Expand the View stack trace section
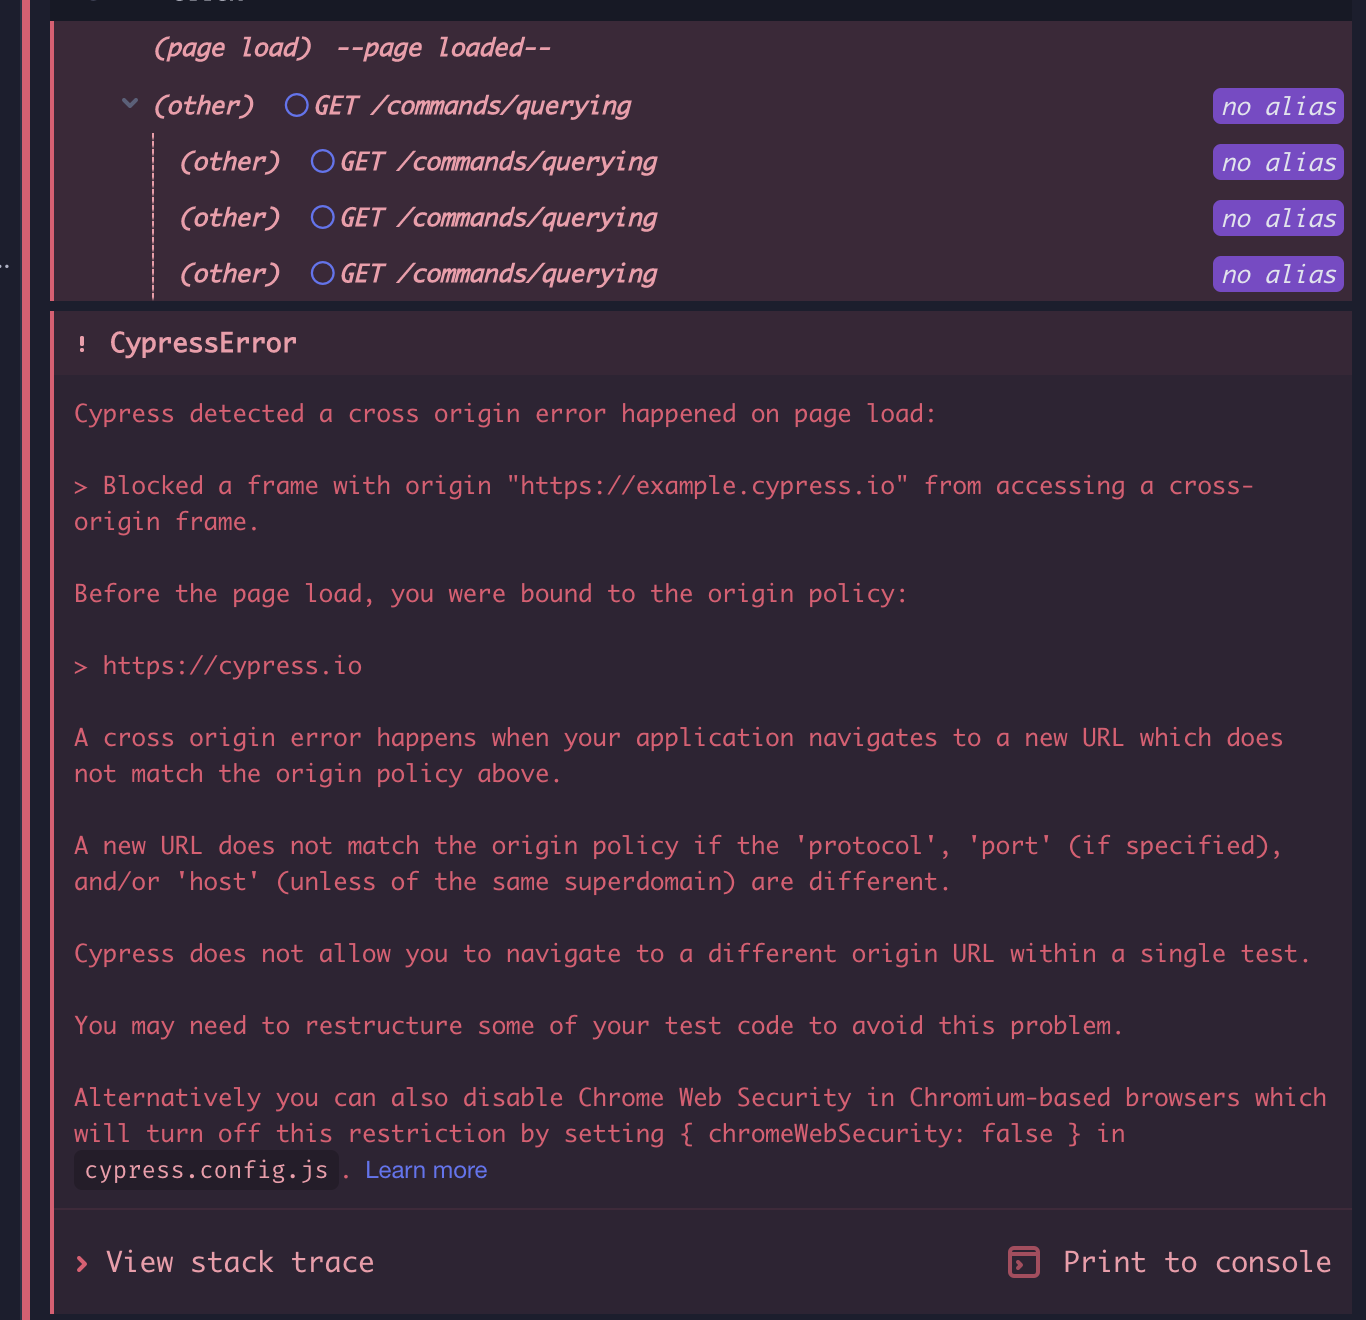 (x=239, y=1262)
